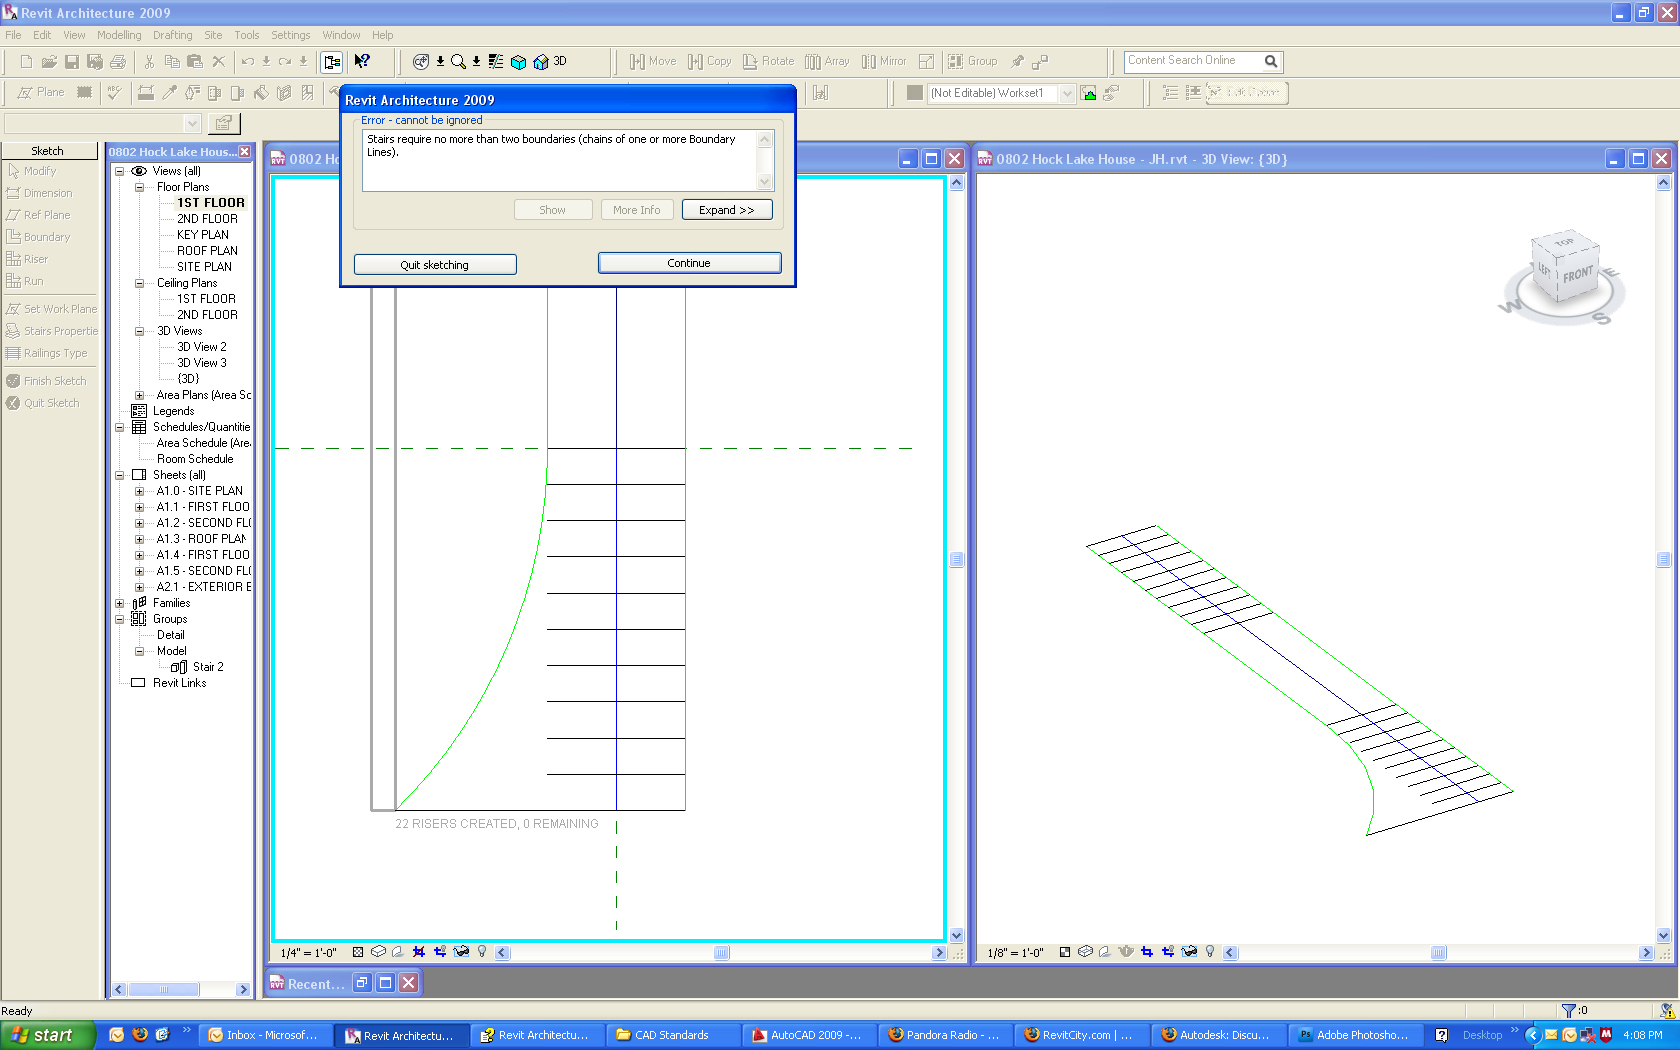Select 2ND FLOOR under Floor Plans
The width and height of the screenshot is (1680, 1050).
207,219
